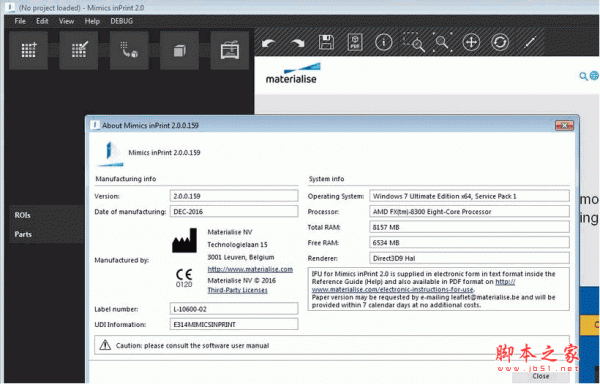The width and height of the screenshot is (600, 384).
Task: Select the measure line tool
Action: 530,42
